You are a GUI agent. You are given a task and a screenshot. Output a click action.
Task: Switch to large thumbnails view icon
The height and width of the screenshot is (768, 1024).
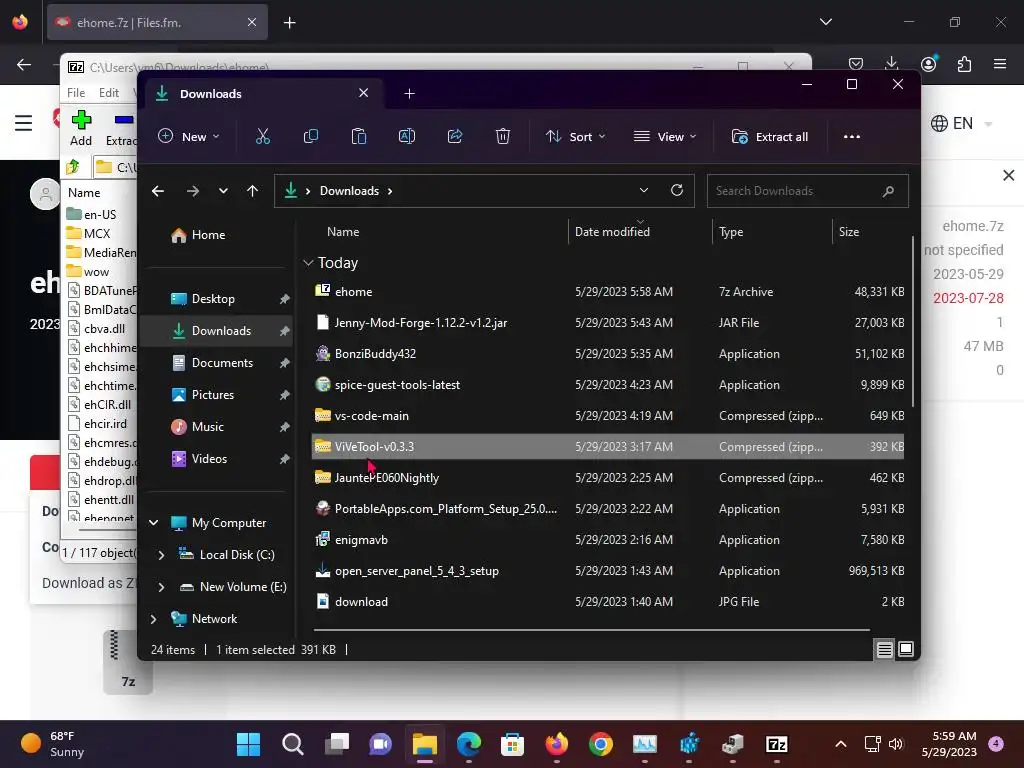pyautogui.click(x=906, y=649)
